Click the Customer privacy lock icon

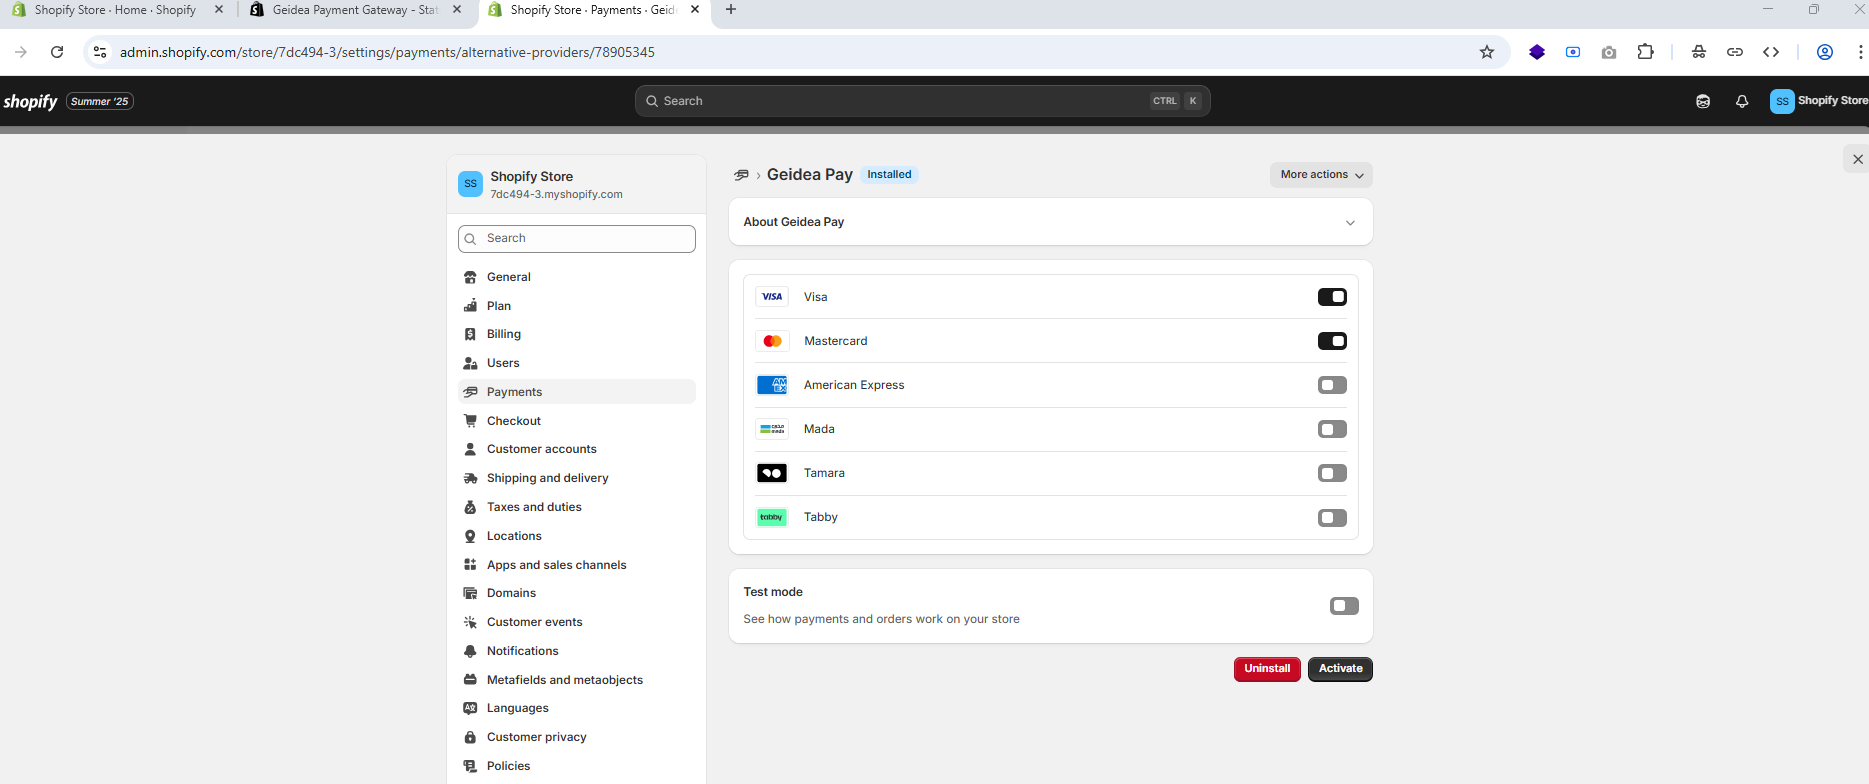click(470, 737)
